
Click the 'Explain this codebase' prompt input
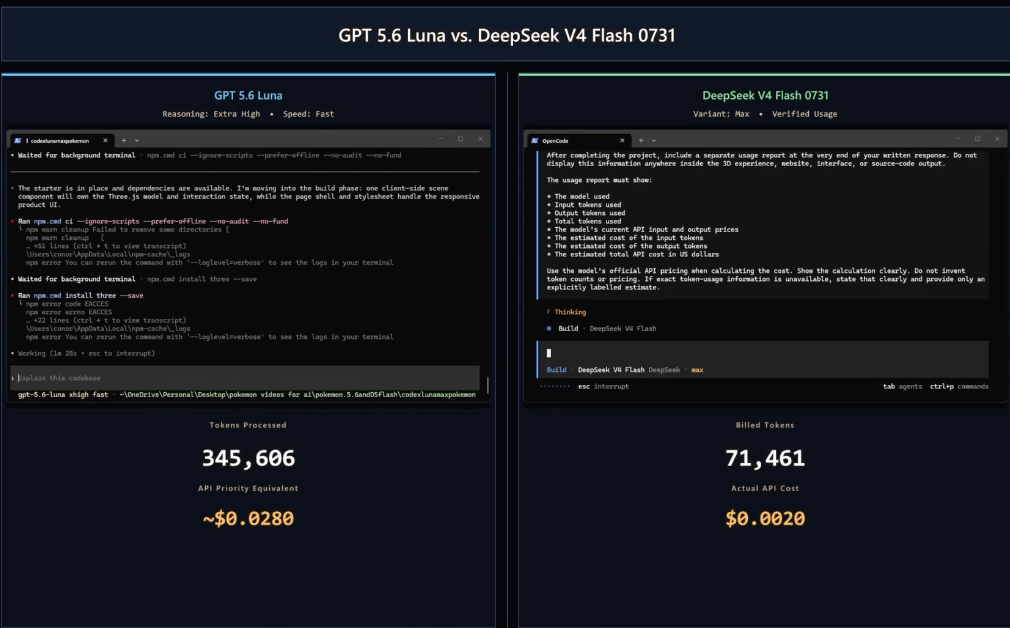coord(245,378)
